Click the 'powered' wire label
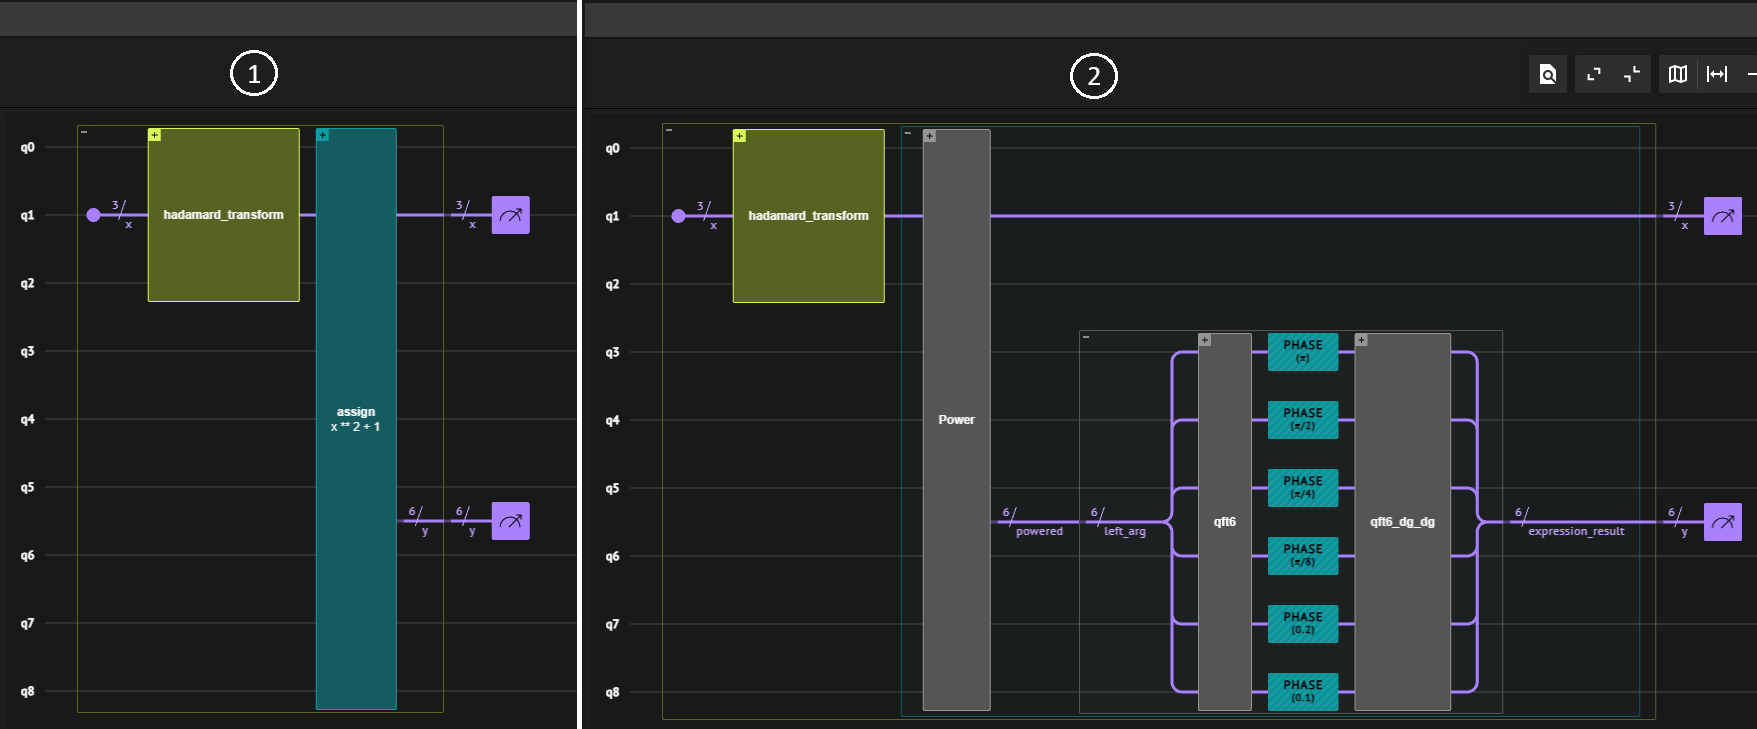Image resolution: width=1757 pixels, height=729 pixels. pyautogui.click(x=1039, y=531)
